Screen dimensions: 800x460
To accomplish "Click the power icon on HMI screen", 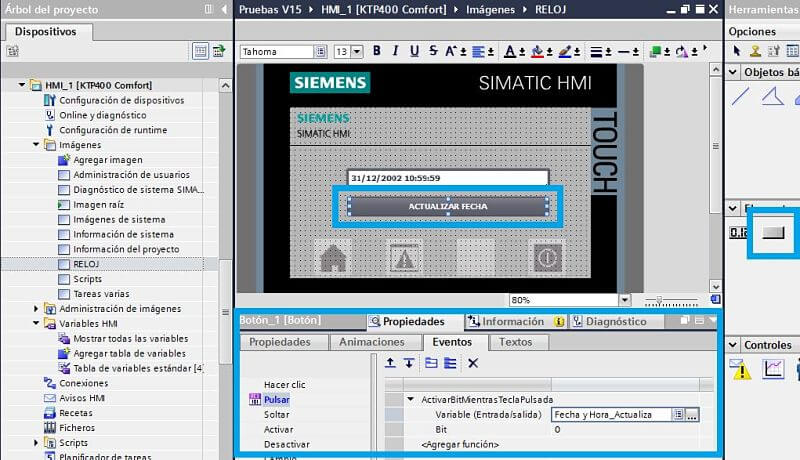I will (547, 258).
